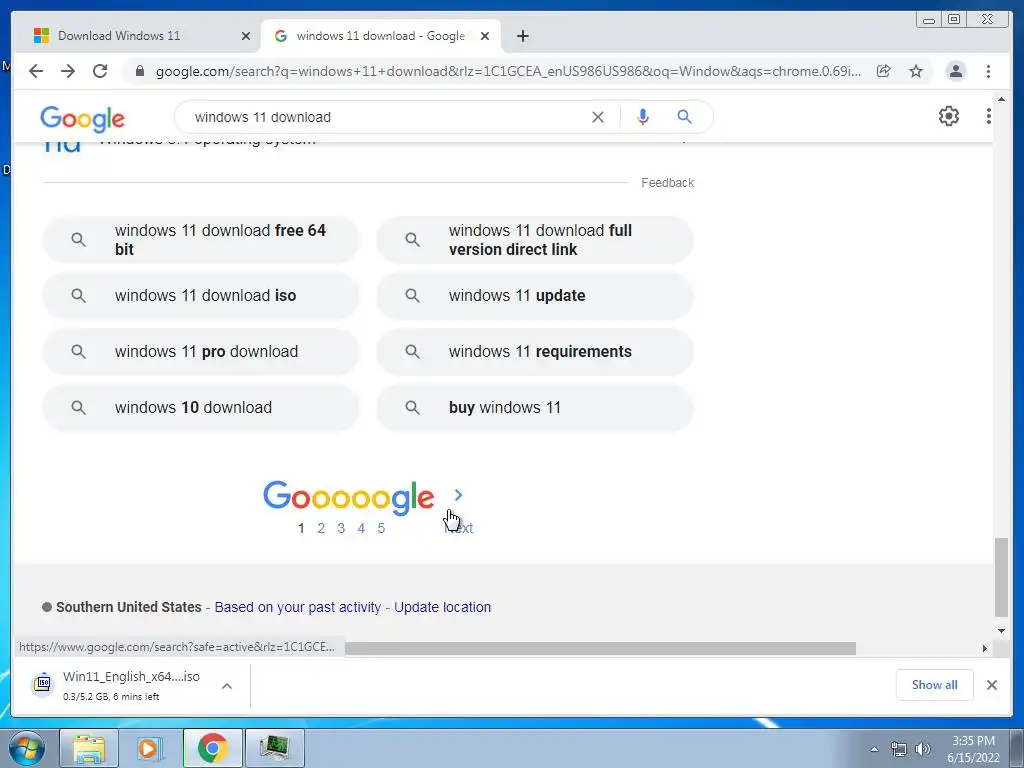Viewport: 1024px width, 768px height.
Task: Open the windows 10 download suggestion
Action: point(200,408)
